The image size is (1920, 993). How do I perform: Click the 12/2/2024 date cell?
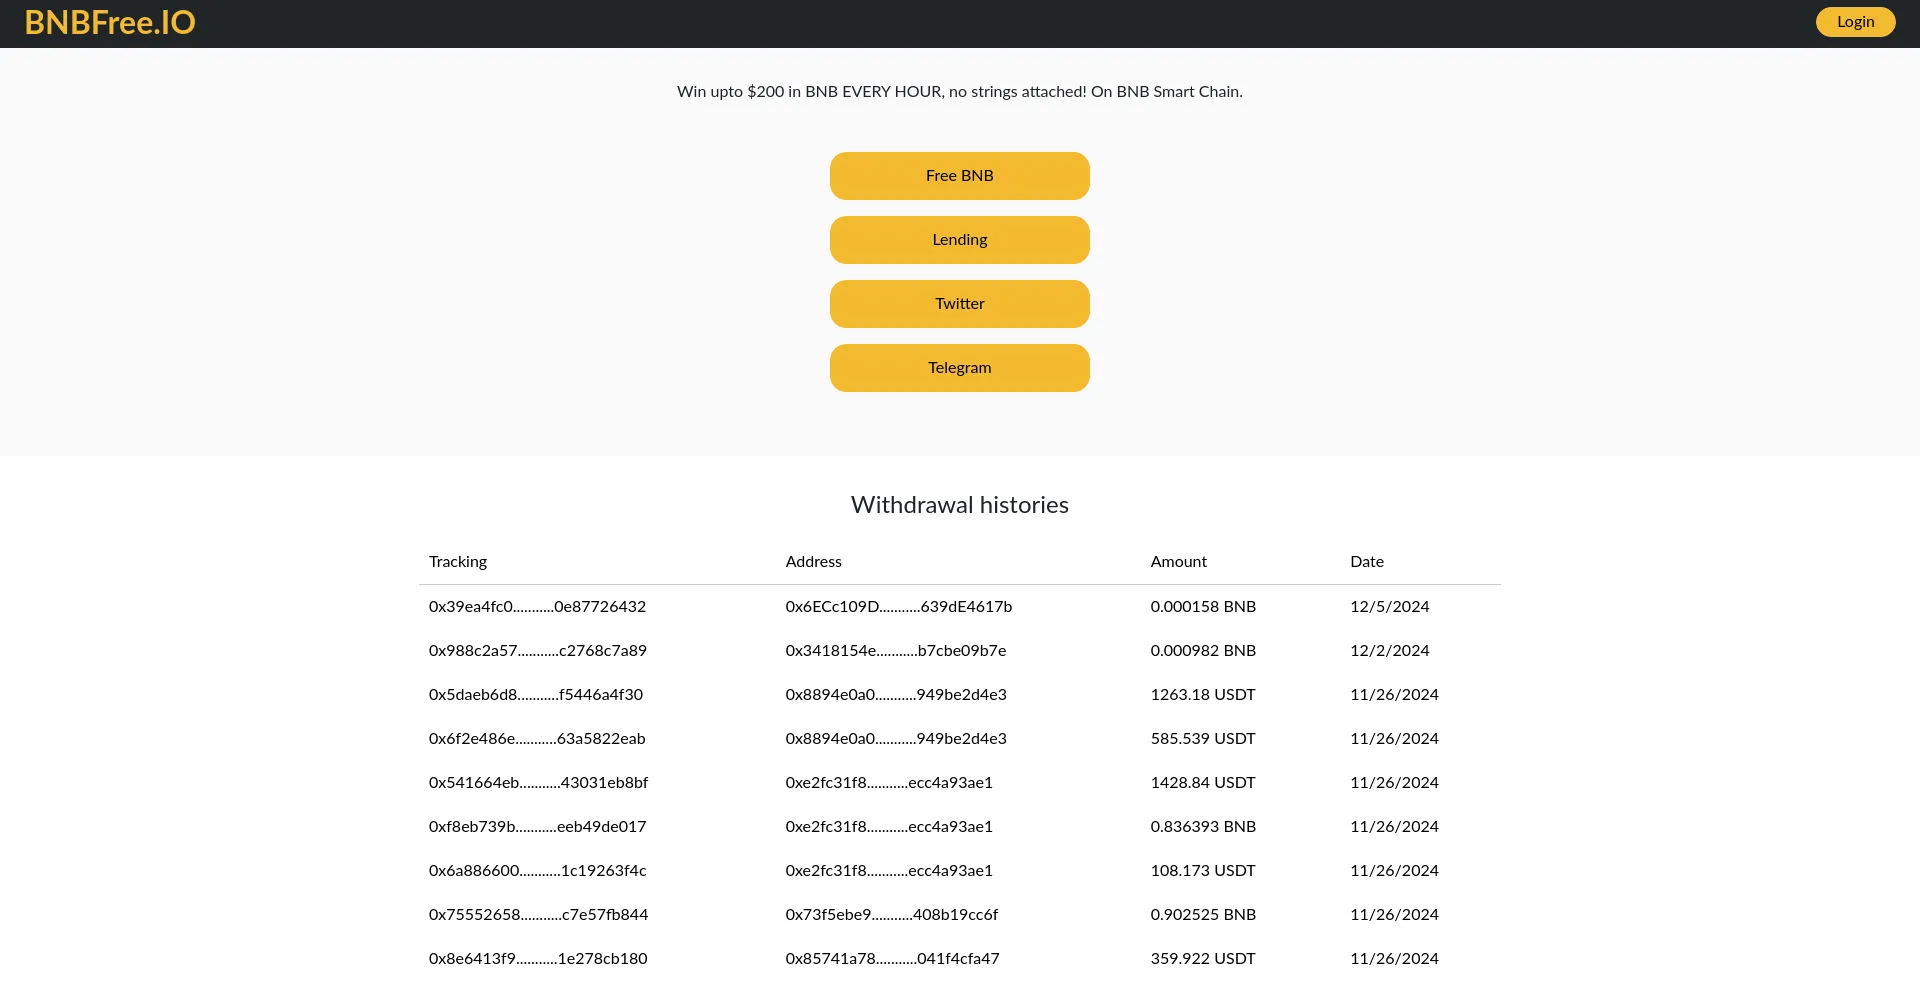(x=1390, y=651)
